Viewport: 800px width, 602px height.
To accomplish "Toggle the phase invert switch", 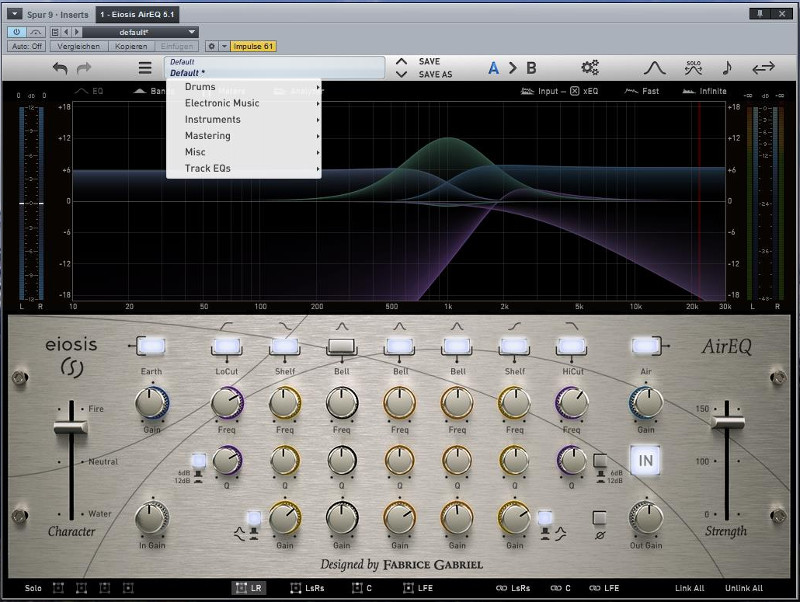I will pyautogui.click(x=599, y=518).
